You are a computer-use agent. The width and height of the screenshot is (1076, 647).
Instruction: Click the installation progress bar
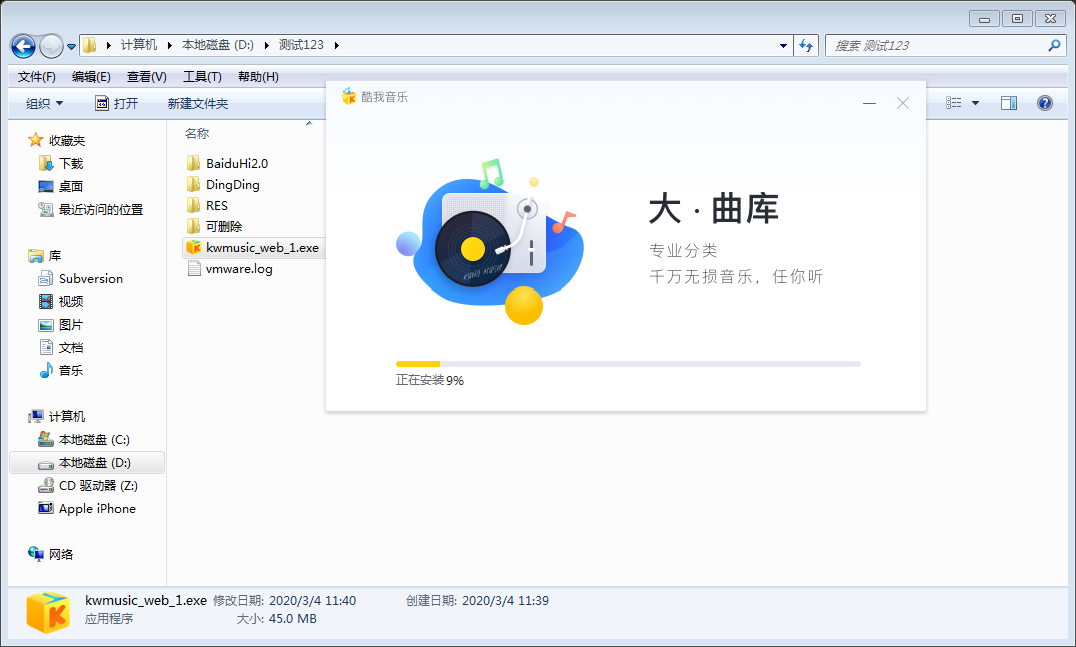pos(628,364)
